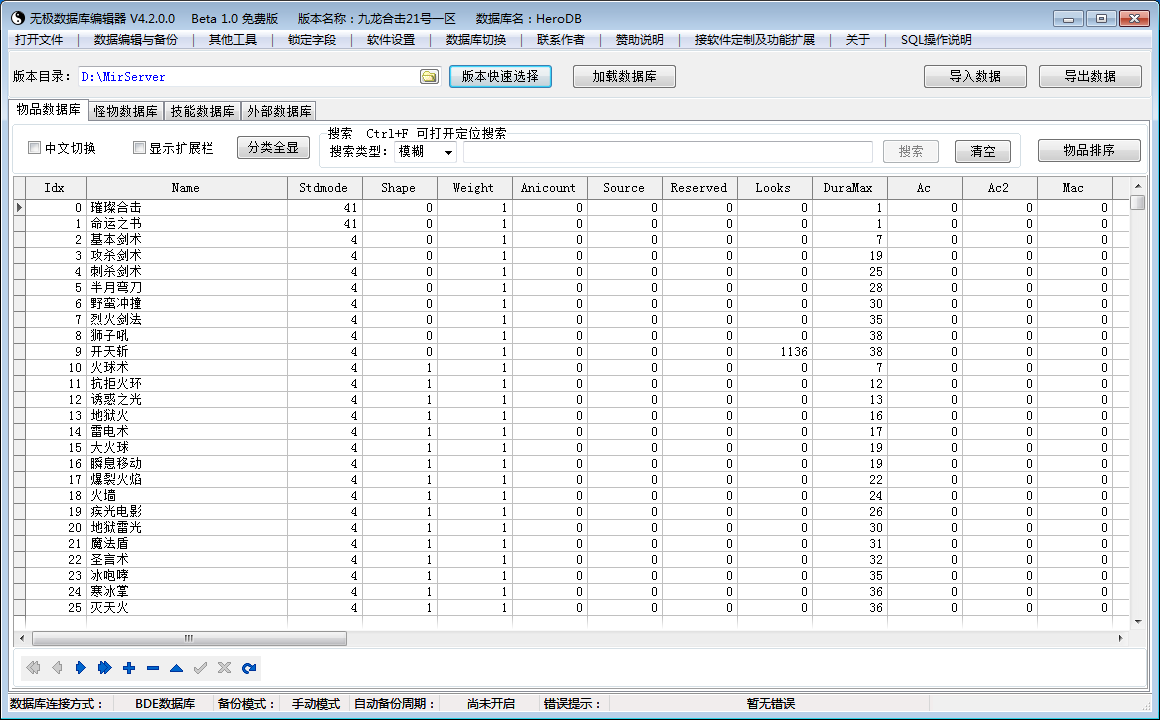Open 关于 menu
This screenshot has height=720, width=1160.
pos(857,40)
